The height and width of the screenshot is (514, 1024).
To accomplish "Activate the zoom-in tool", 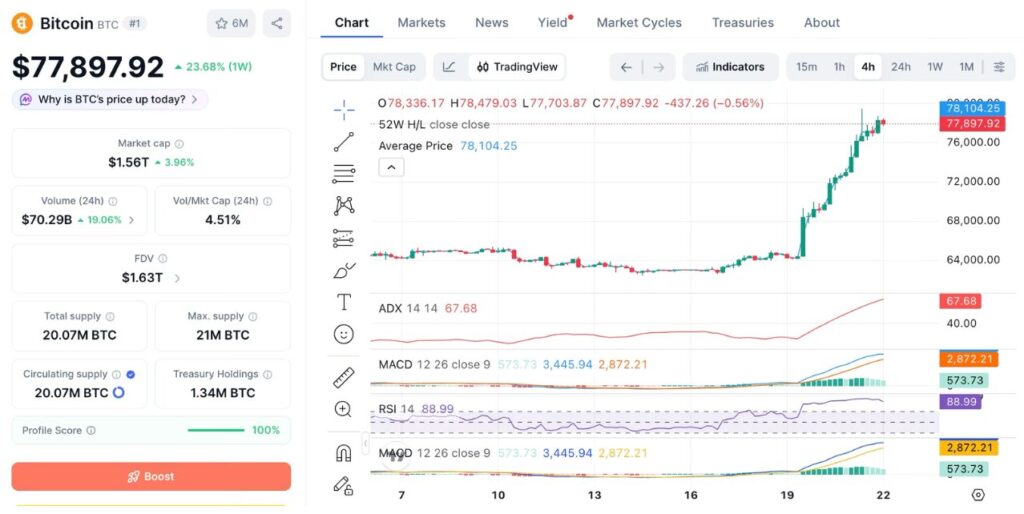I will [343, 410].
